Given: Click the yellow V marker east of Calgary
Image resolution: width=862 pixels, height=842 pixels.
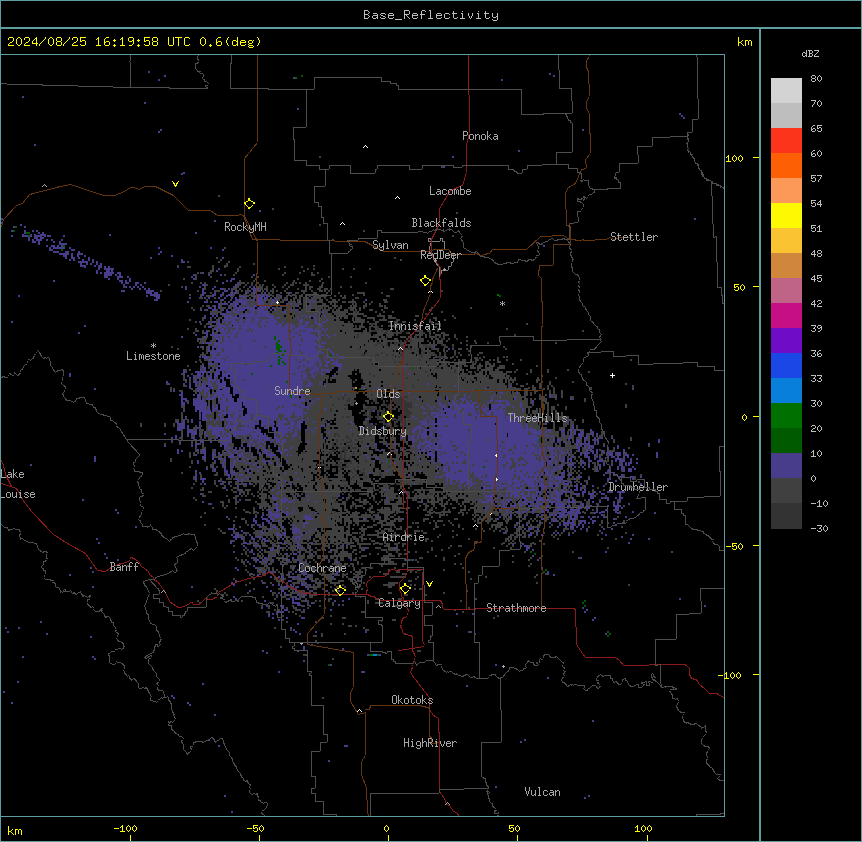Looking at the screenshot, I should tap(429, 584).
